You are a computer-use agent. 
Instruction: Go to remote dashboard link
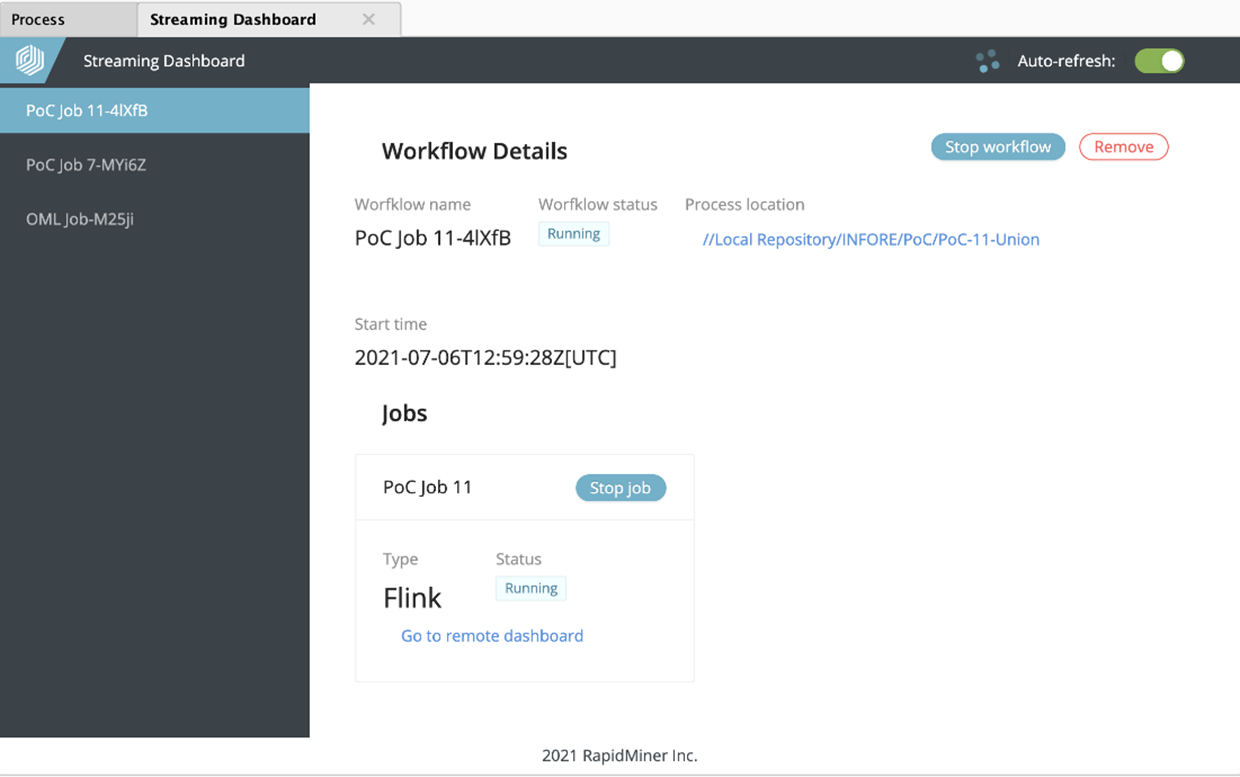(492, 636)
